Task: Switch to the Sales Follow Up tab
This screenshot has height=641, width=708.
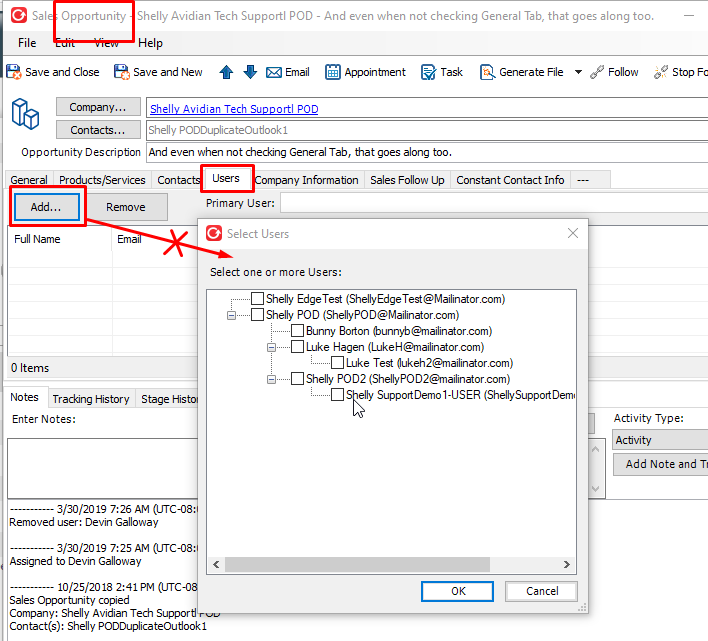Action: [407, 180]
